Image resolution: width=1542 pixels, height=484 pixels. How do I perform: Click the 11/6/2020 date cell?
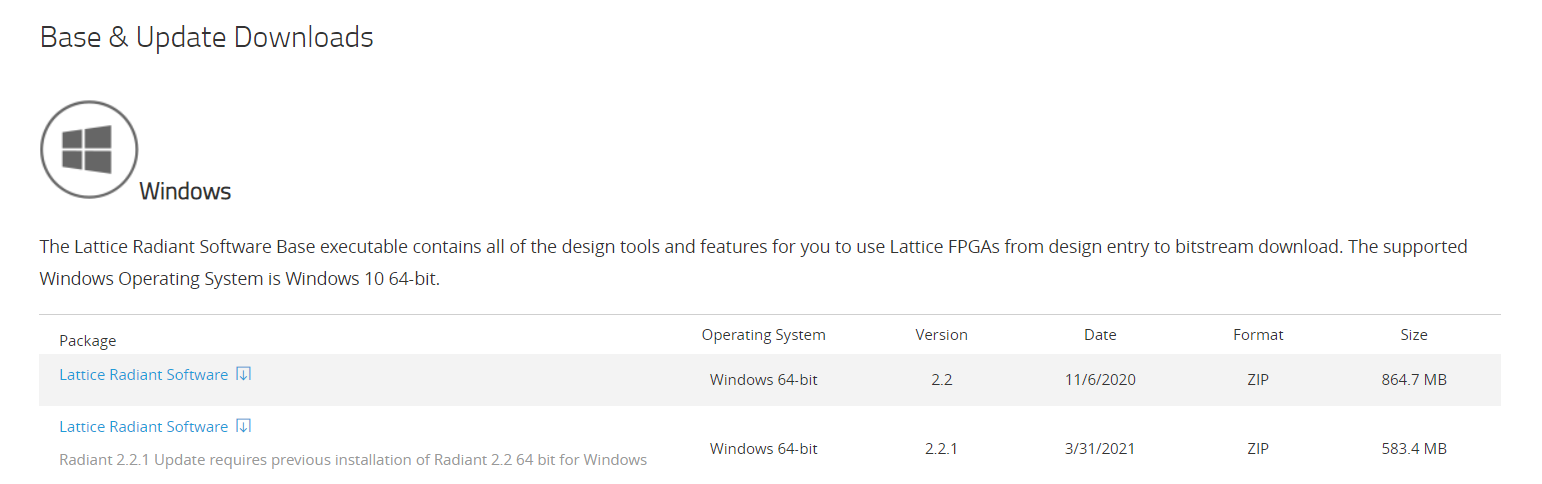point(1100,380)
